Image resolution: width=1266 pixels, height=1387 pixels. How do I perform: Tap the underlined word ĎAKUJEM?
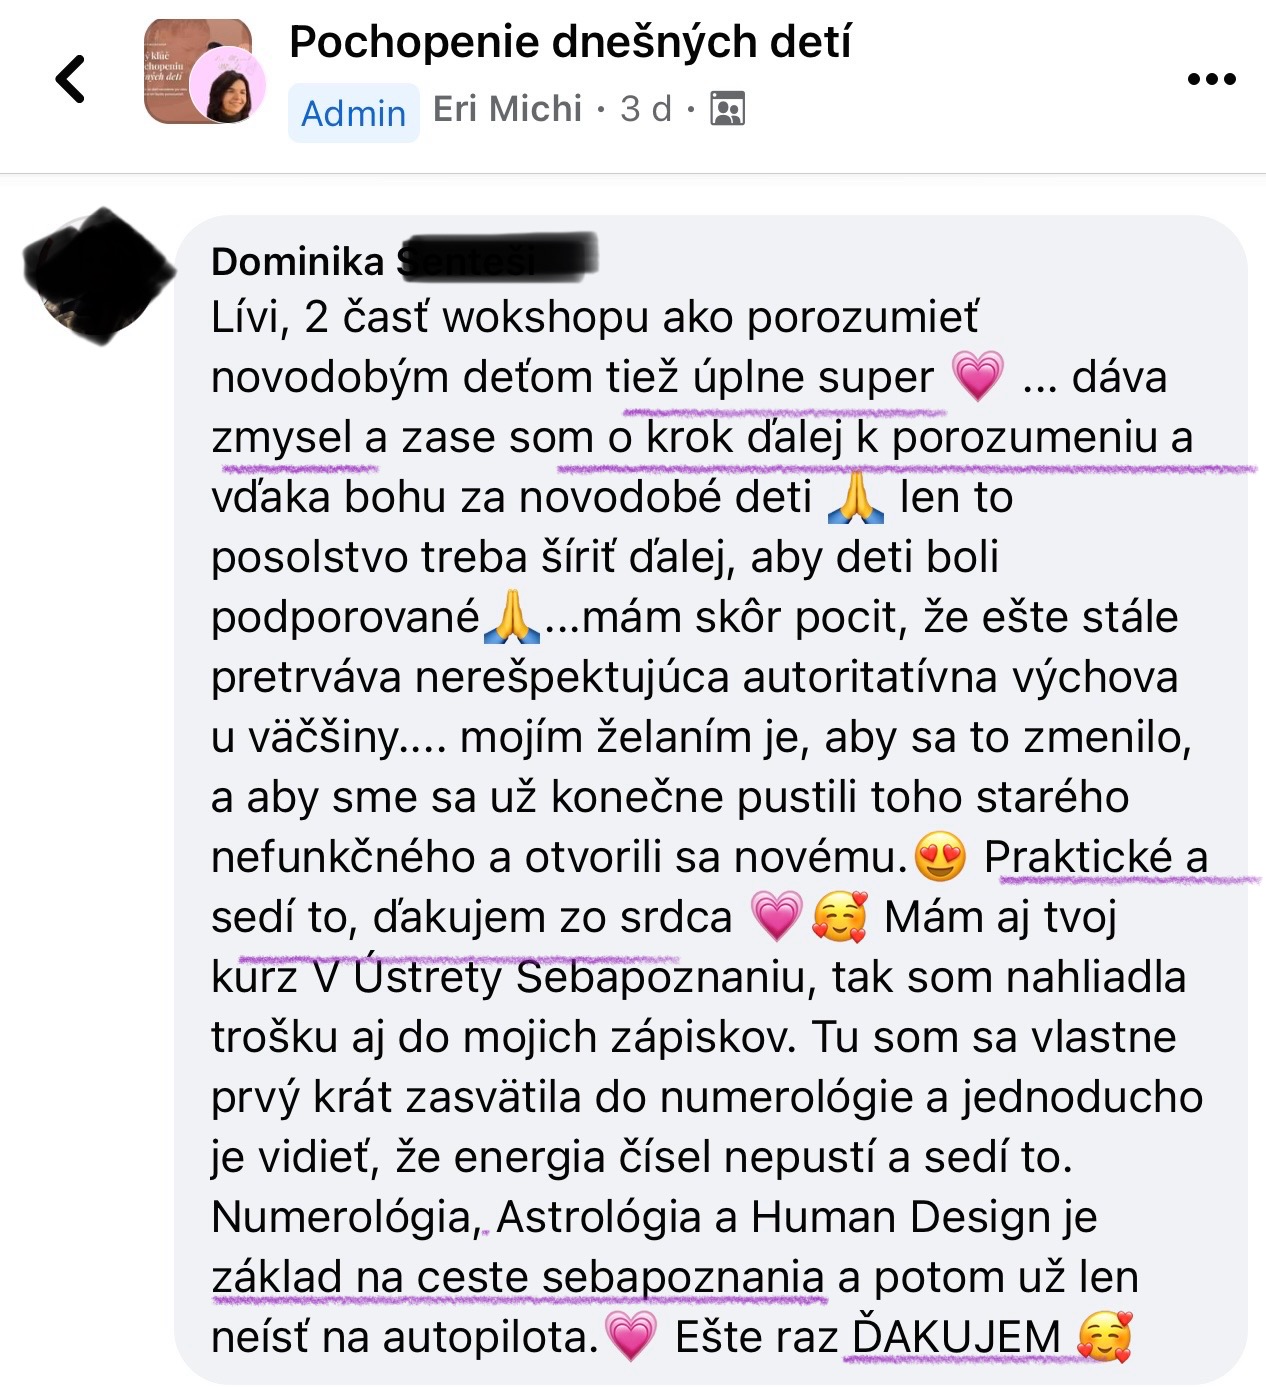pyautogui.click(x=957, y=1337)
